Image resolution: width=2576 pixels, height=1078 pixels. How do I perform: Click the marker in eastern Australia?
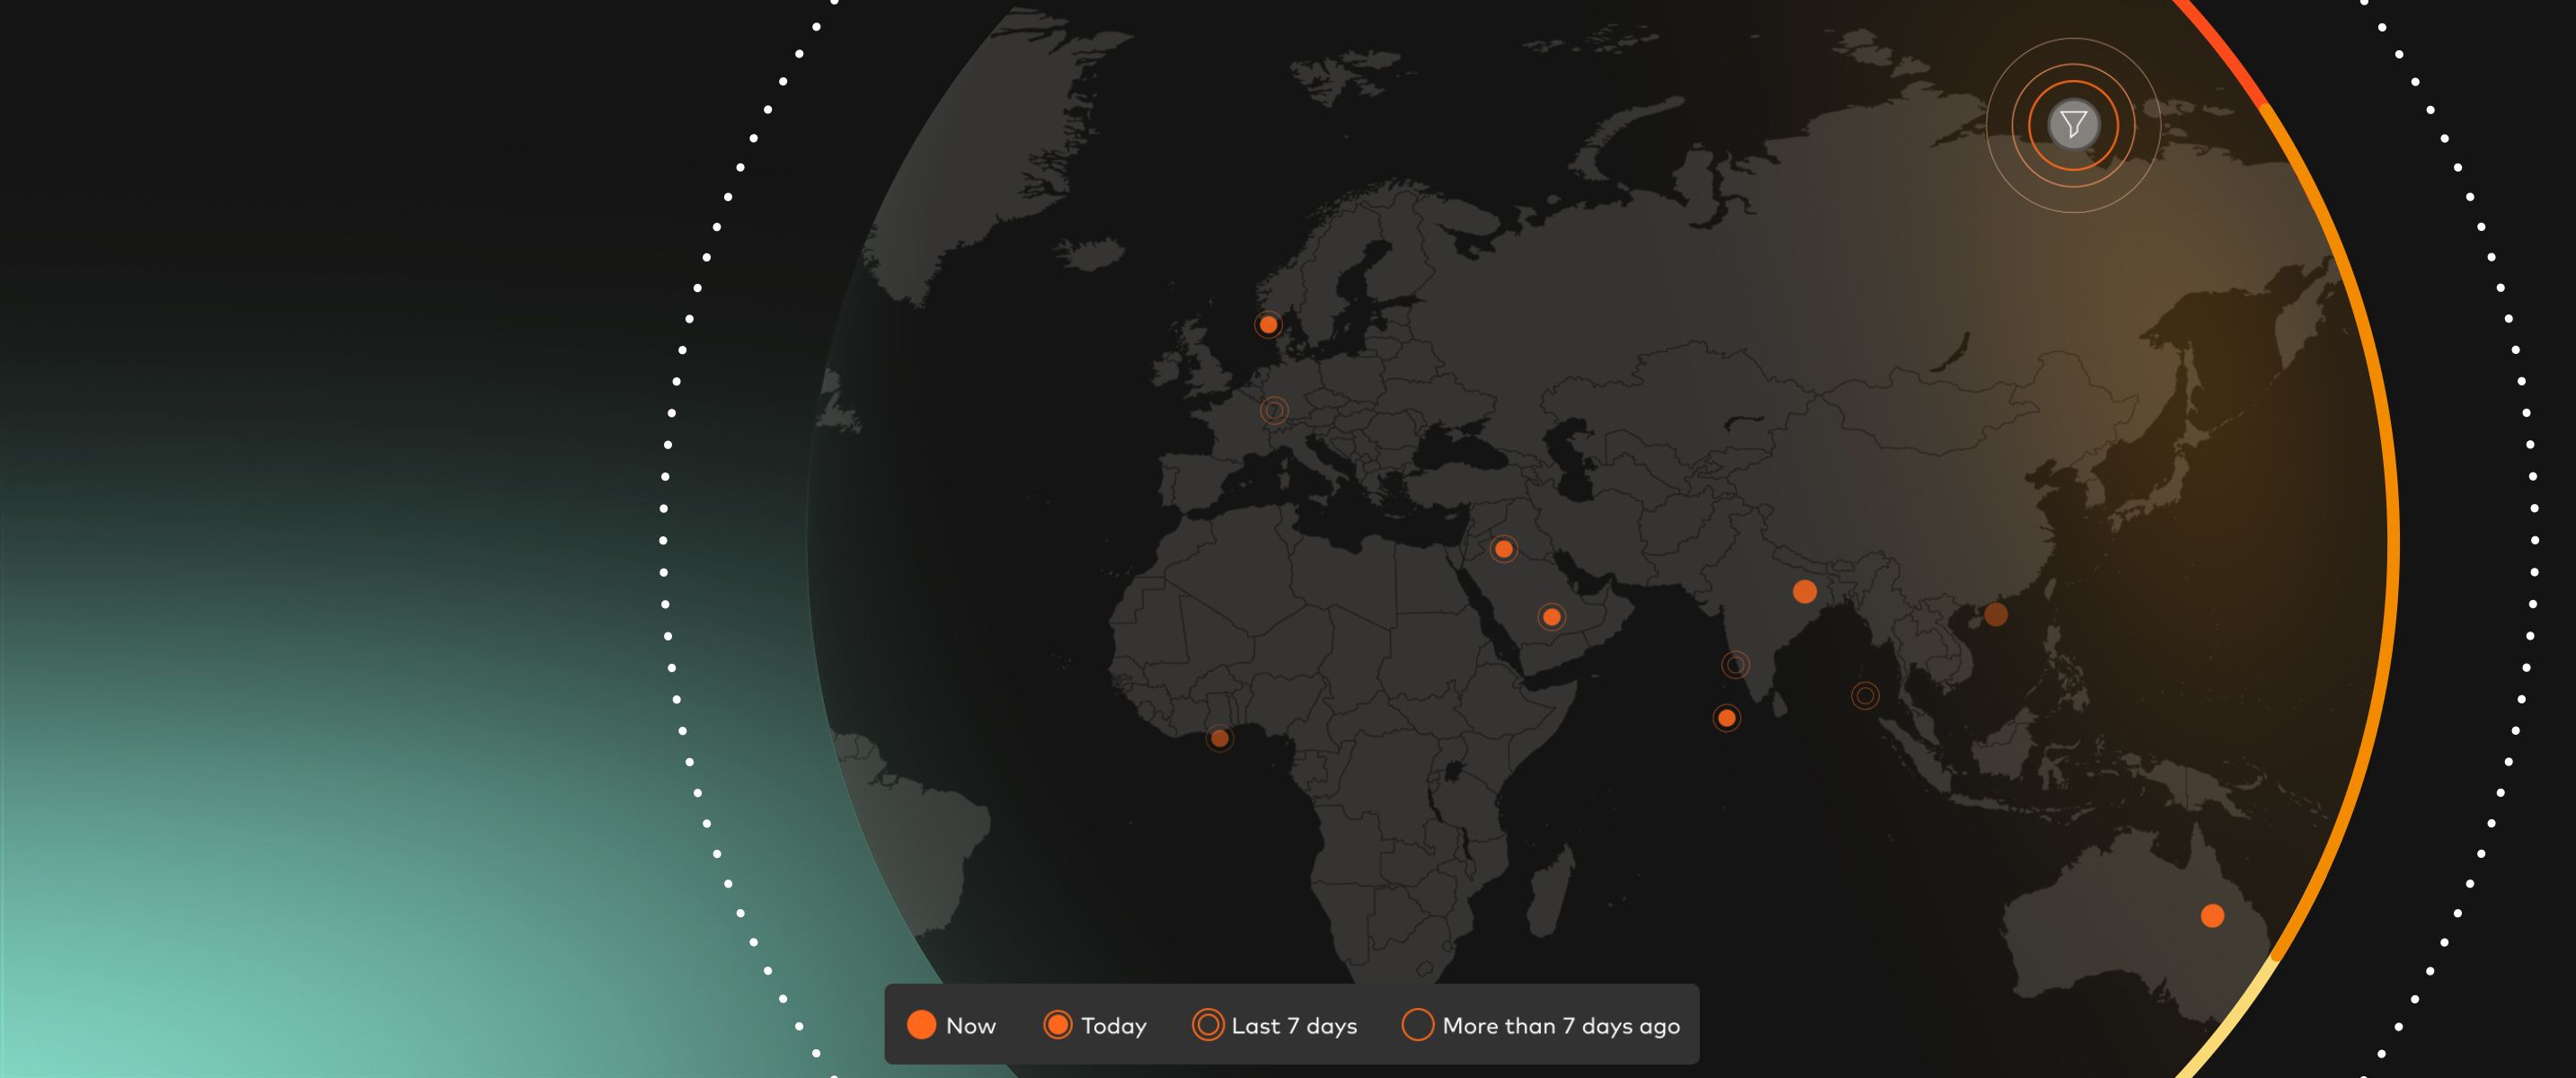pos(2212,916)
